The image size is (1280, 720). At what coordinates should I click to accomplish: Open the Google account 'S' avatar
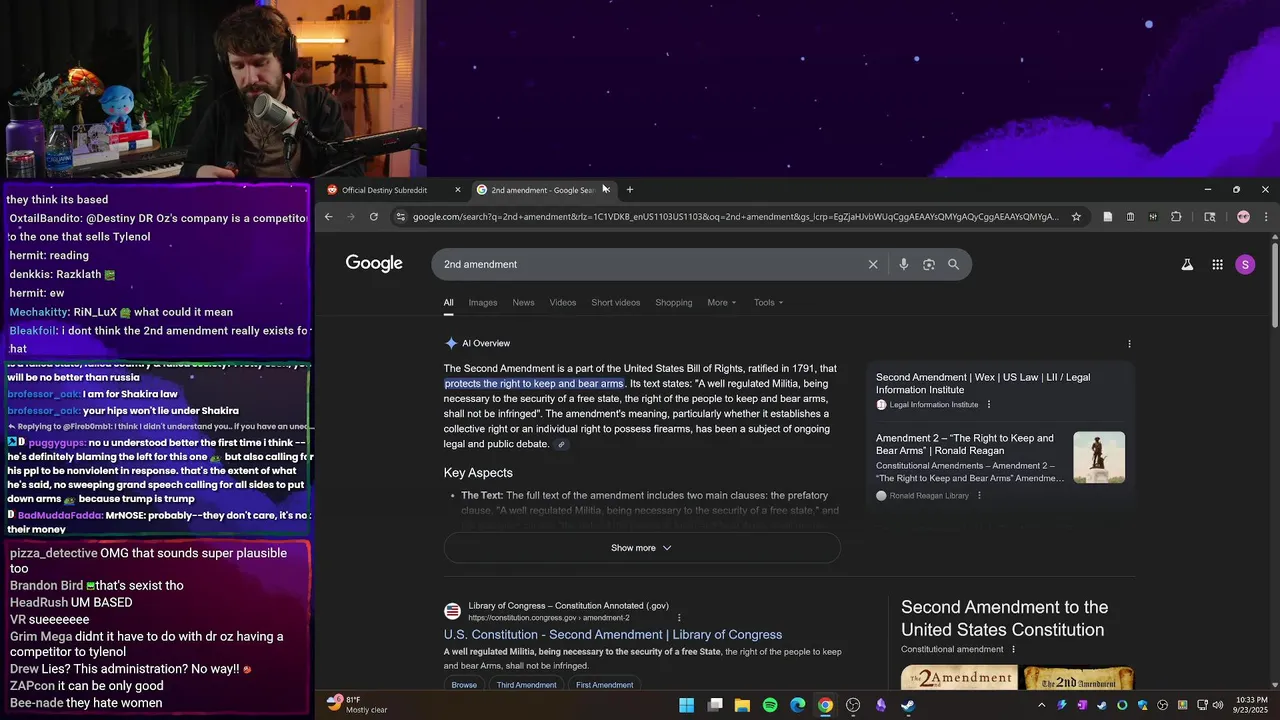coord(1245,264)
